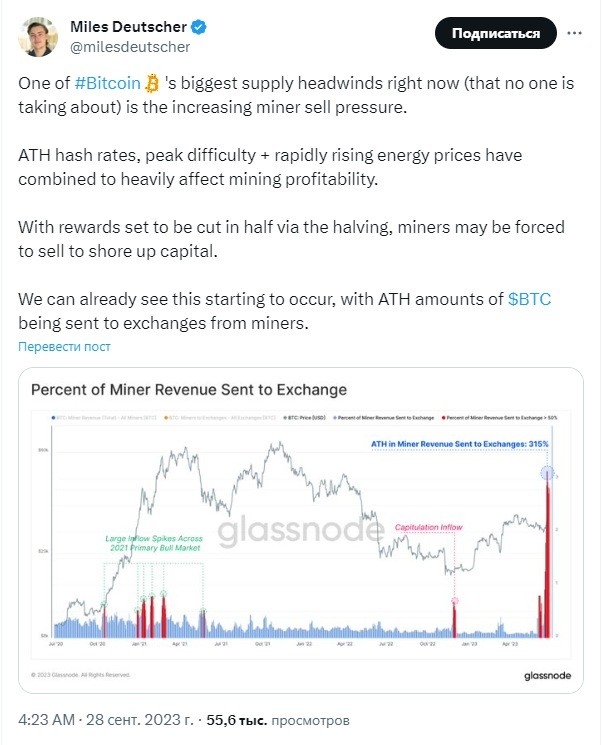602x745 pixels.
Task: Toggle faded Miners to Exchanges legend entry
Action: click(220, 418)
